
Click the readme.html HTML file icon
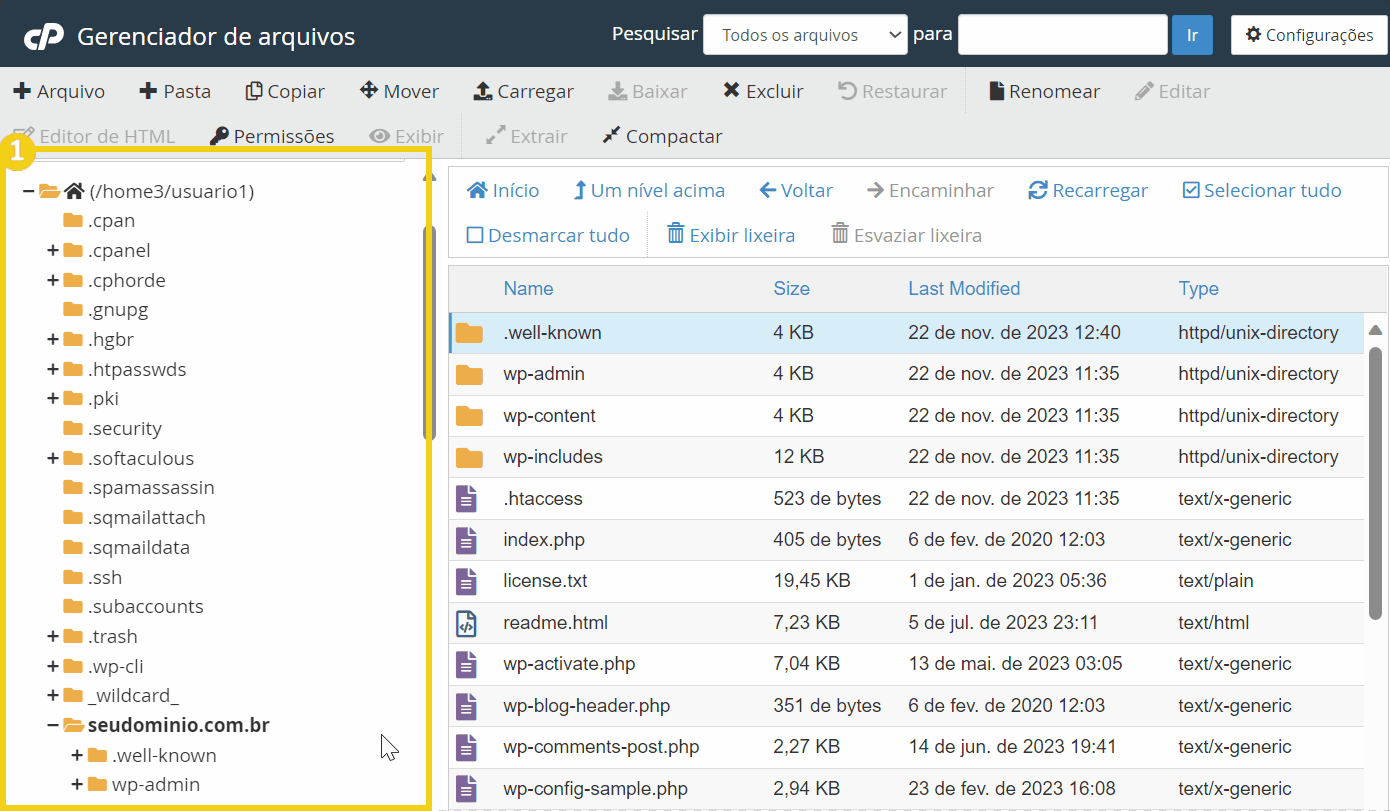click(466, 623)
